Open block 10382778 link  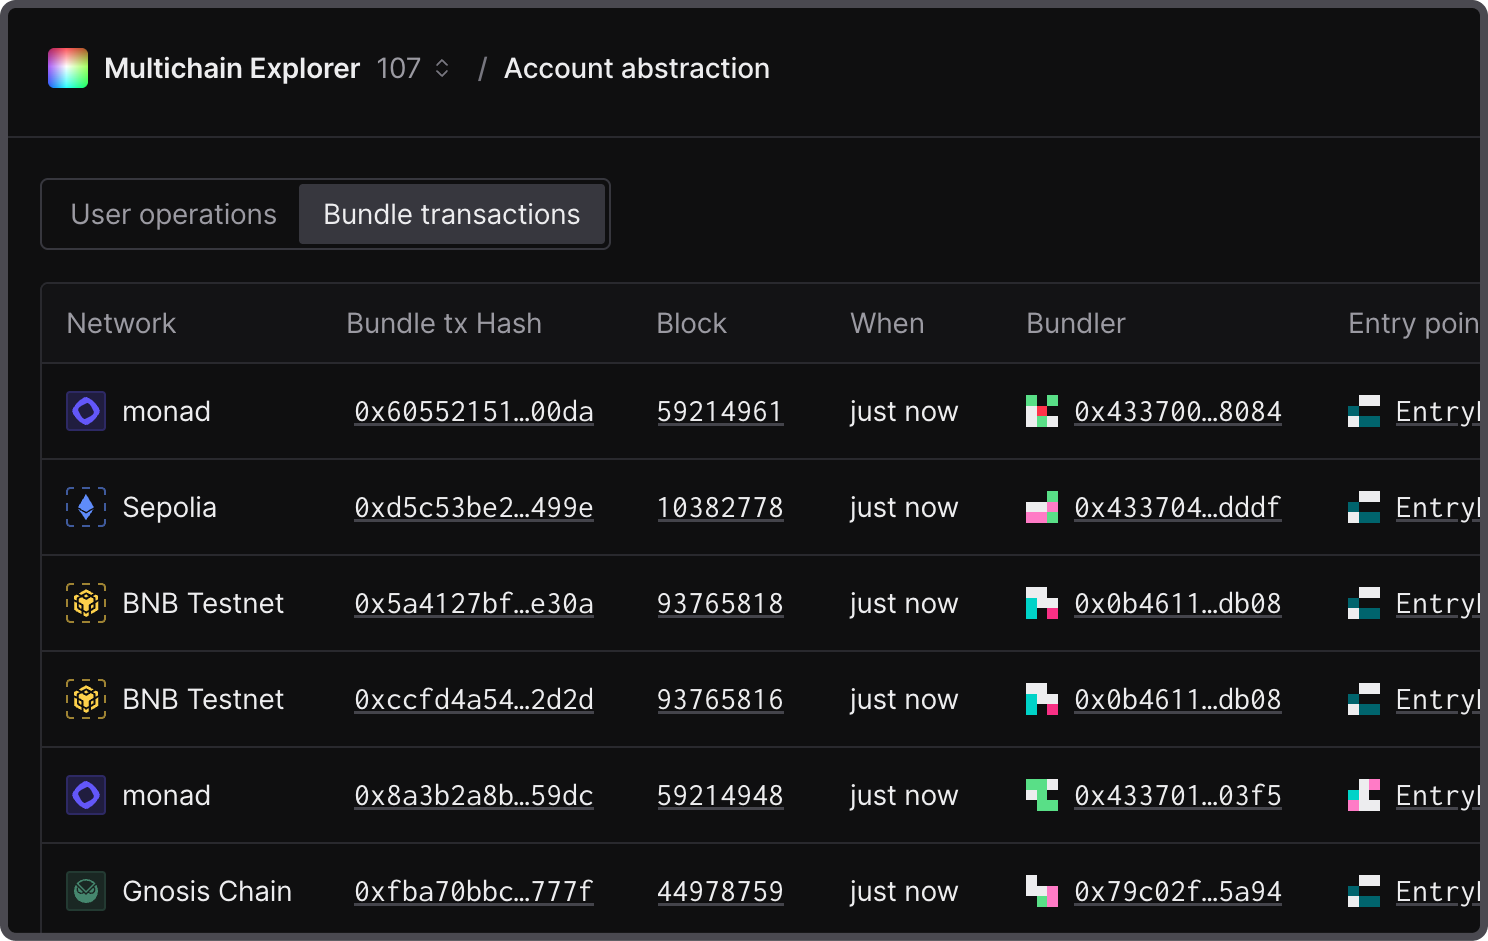(x=720, y=507)
